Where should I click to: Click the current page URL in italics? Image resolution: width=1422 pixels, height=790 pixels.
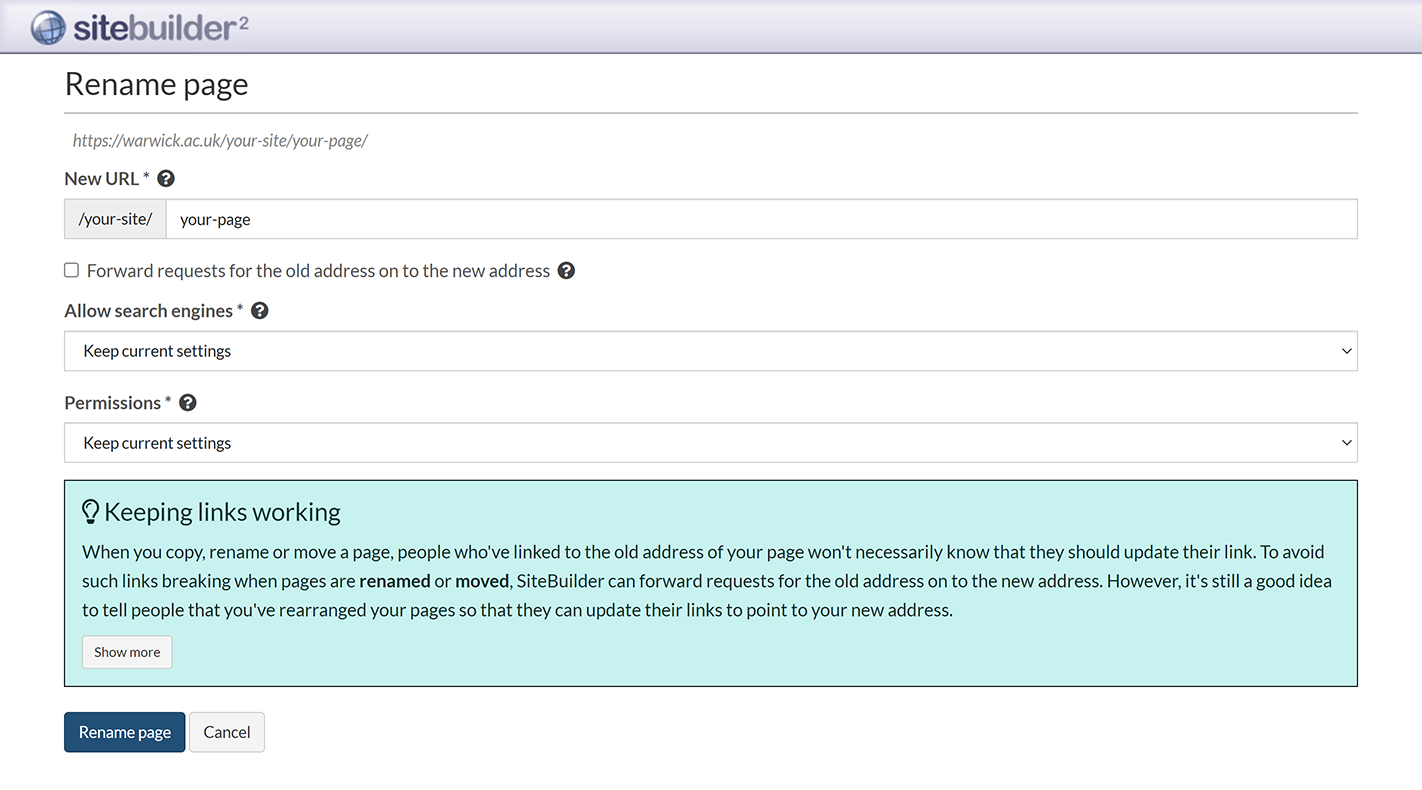[220, 141]
